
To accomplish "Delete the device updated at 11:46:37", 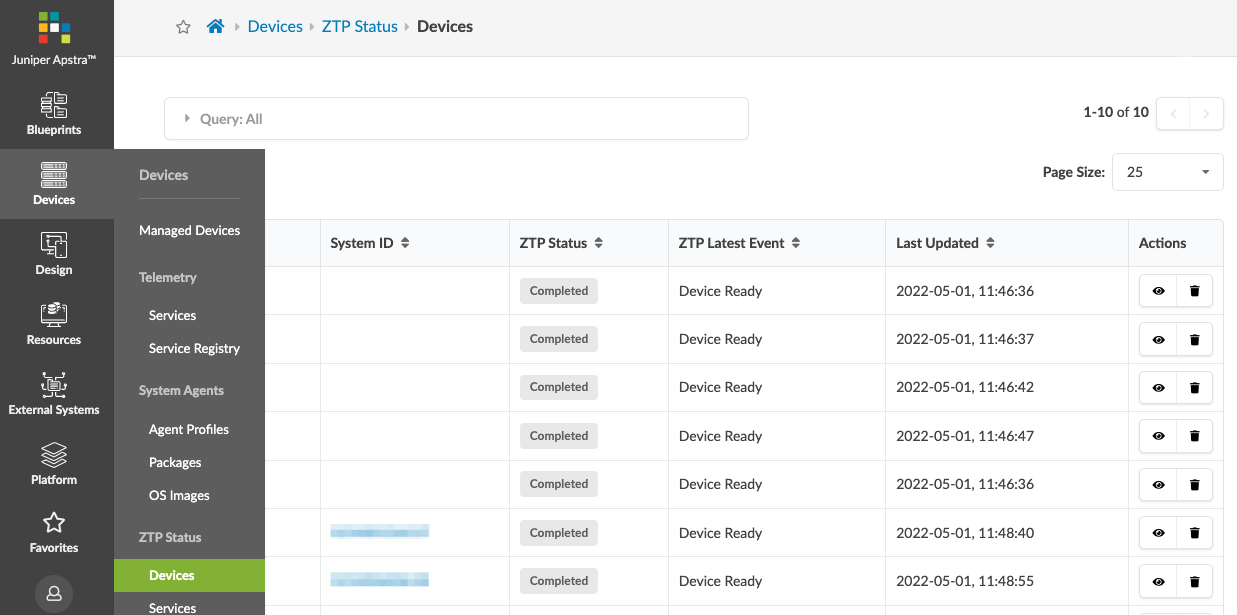I will [x=1194, y=339].
